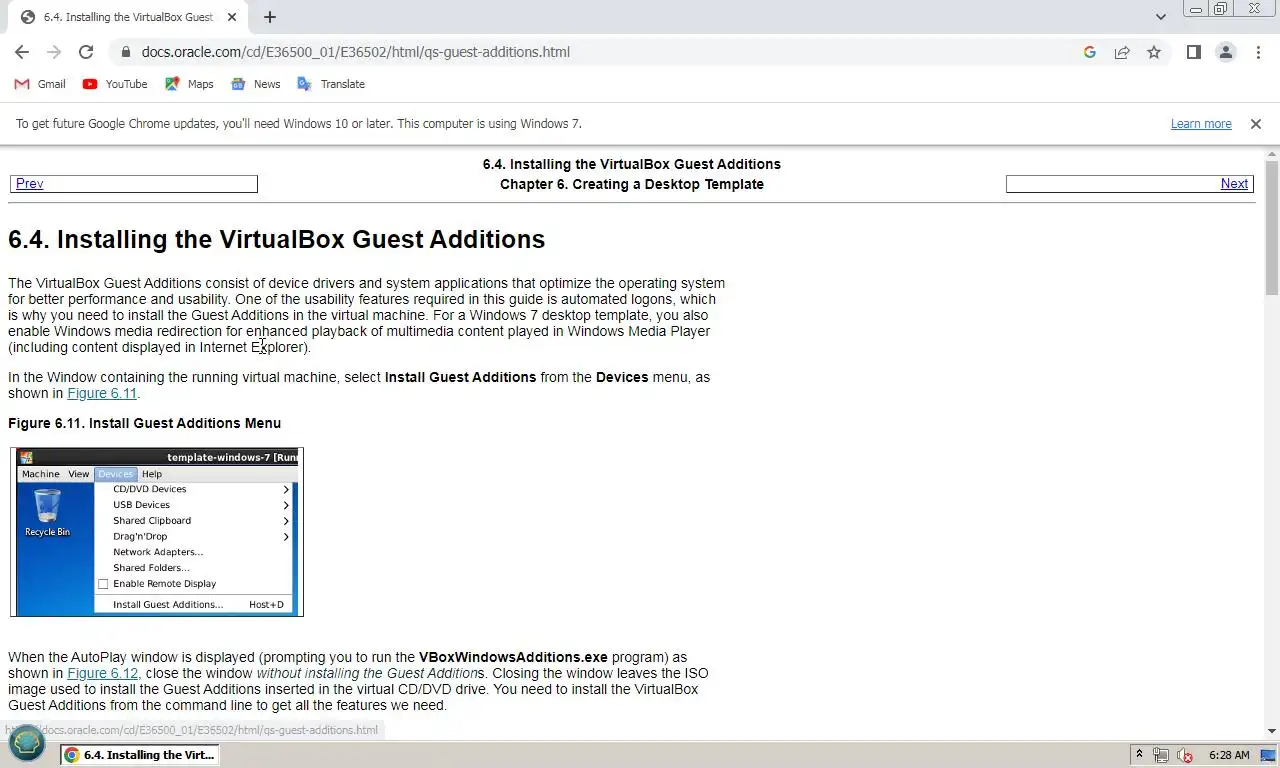Click the browser Forward arrow

[x=54, y=52]
